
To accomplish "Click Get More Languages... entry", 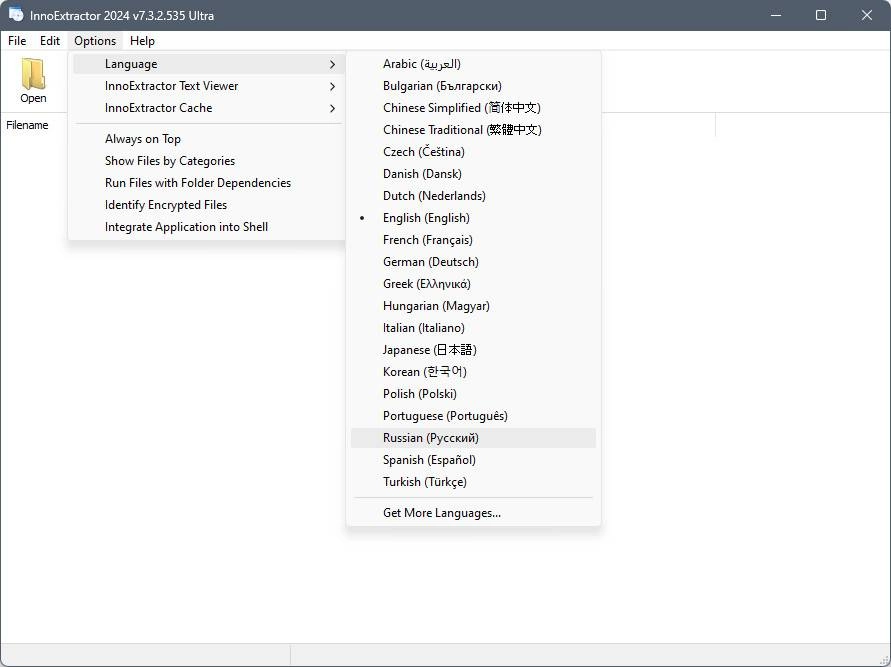I will (473, 513).
